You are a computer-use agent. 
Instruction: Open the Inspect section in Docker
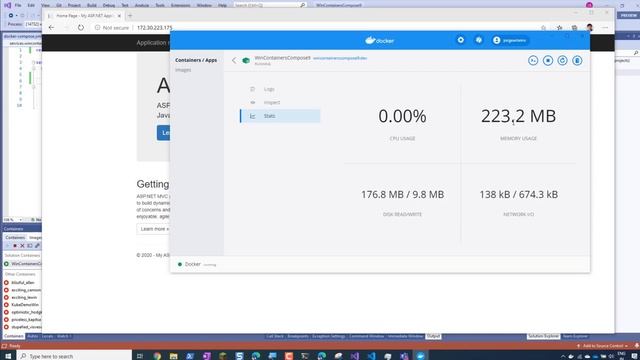[x=280, y=102]
